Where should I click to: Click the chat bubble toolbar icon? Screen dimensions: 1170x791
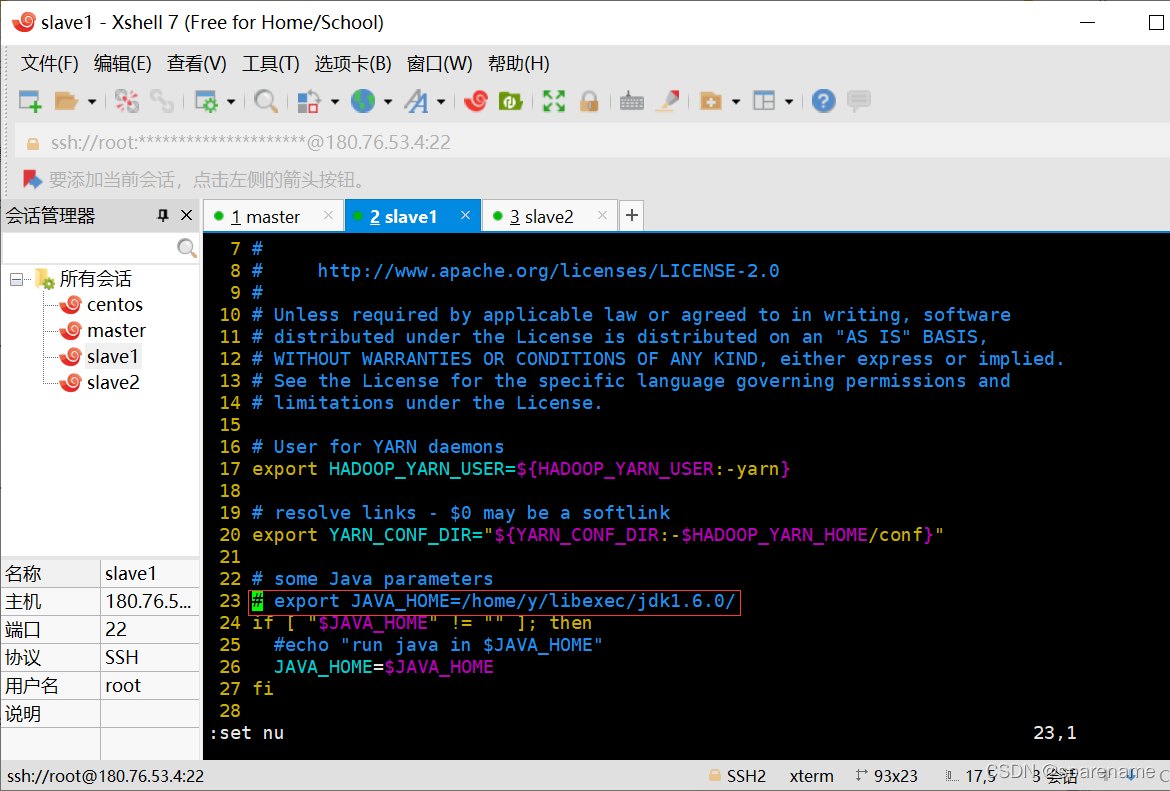point(859,101)
